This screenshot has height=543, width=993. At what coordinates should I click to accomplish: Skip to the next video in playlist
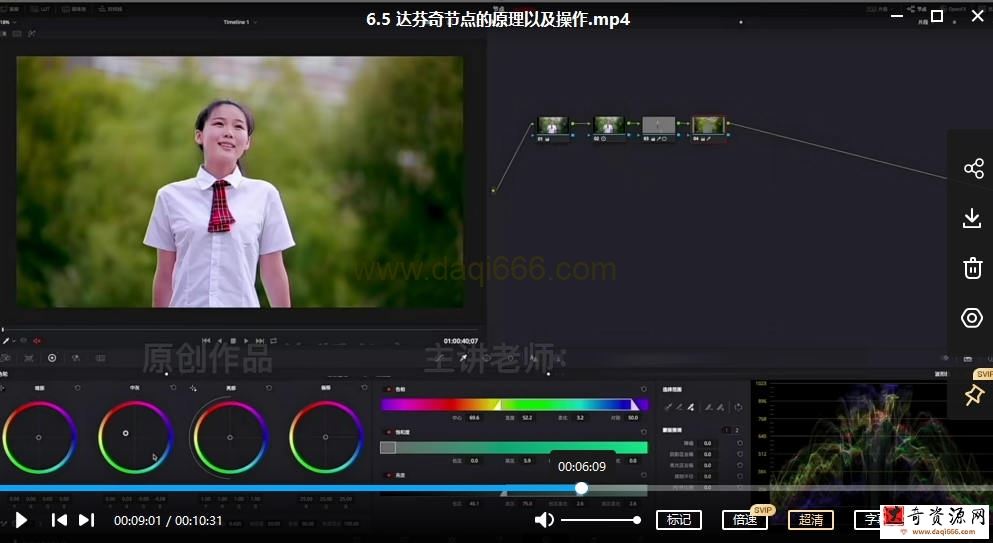[87, 520]
